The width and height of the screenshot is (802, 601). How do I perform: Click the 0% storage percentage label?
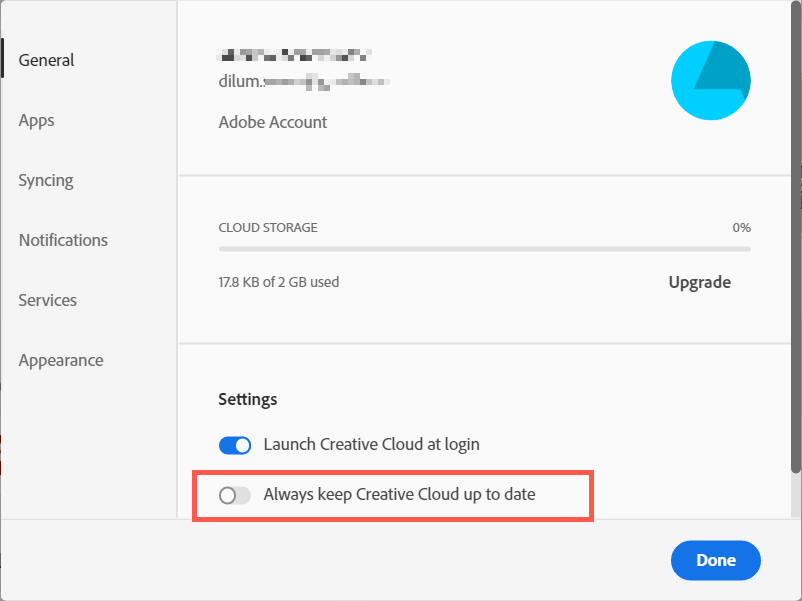[741, 228]
